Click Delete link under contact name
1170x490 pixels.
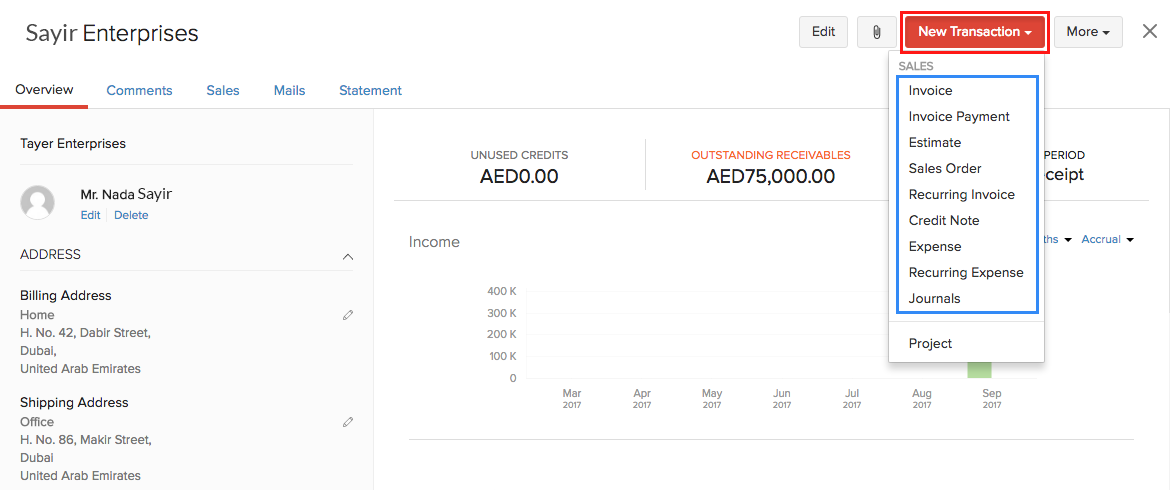[131, 215]
